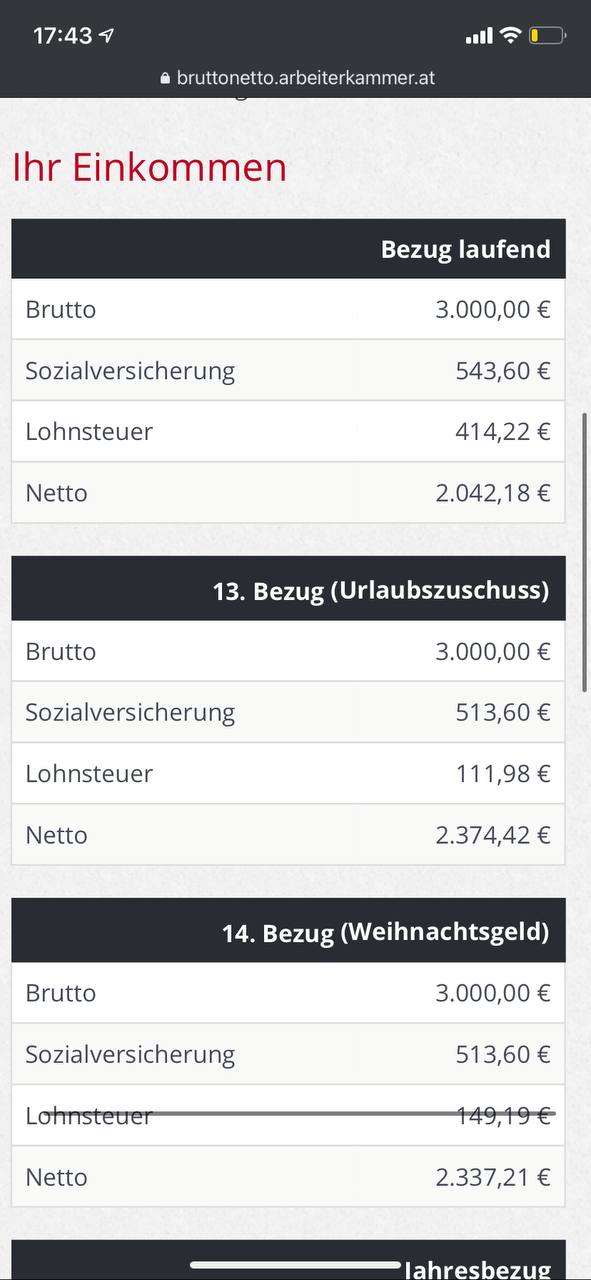The height and width of the screenshot is (1280, 591).
Task: Click the 2.337,21 € Netto for Weihnachtsgeld
Action: coord(493,1177)
